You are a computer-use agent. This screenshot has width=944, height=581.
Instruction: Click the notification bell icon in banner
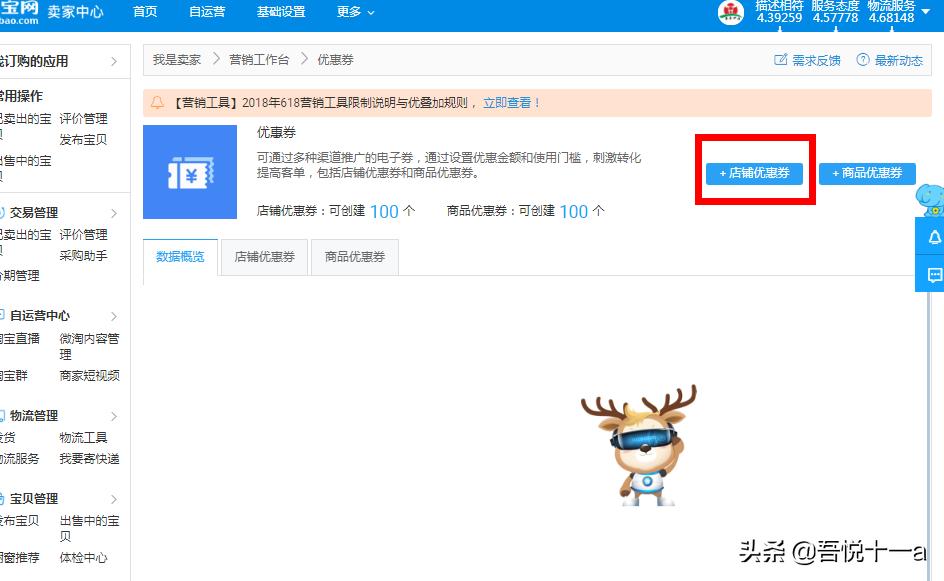157,102
